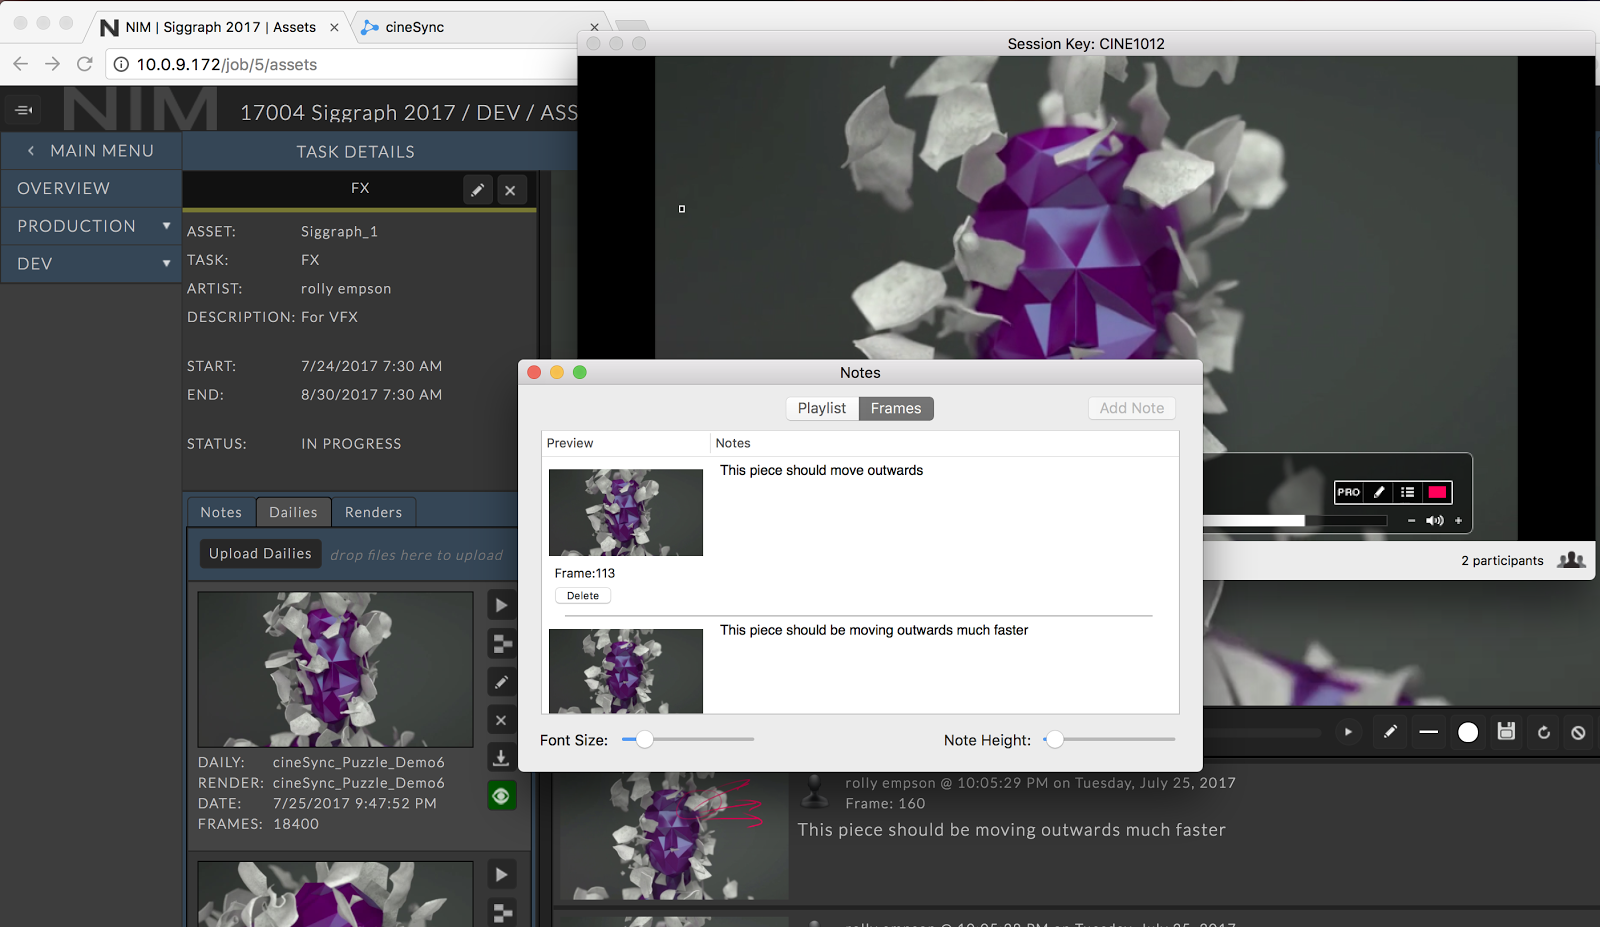
Task: Save annotation with the floppy disk icon
Action: point(1506,732)
